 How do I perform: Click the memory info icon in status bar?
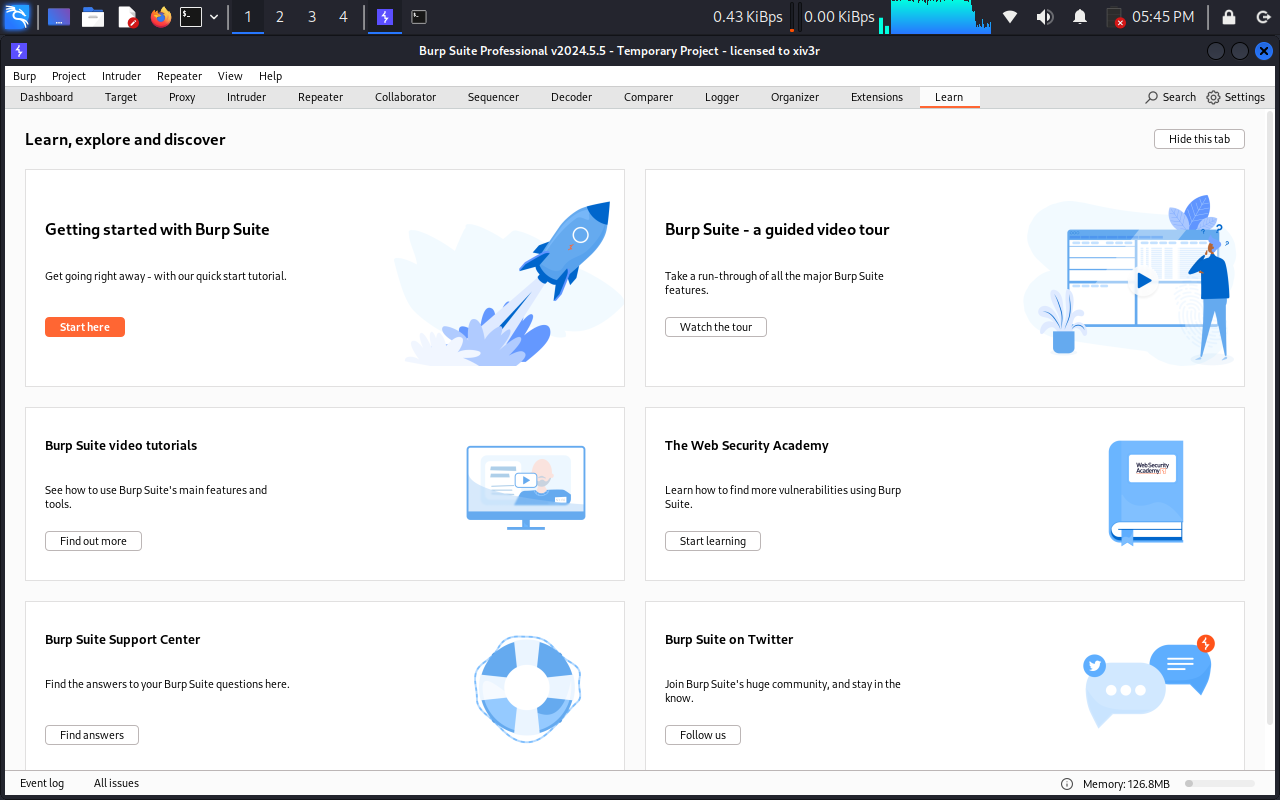coord(1066,784)
